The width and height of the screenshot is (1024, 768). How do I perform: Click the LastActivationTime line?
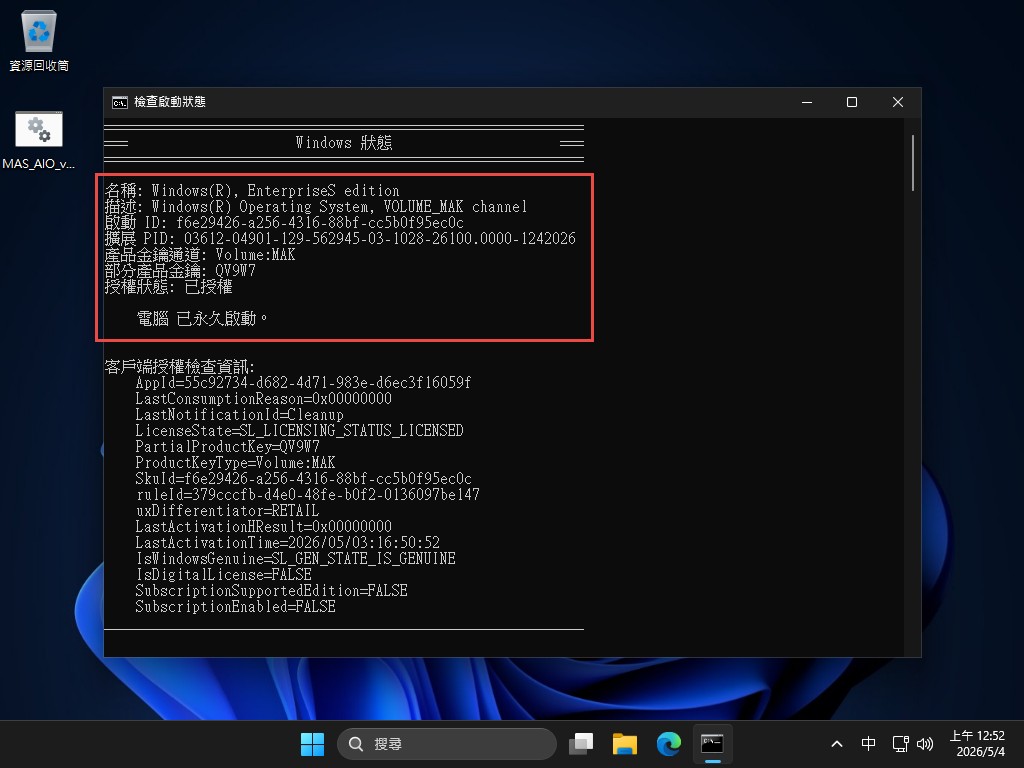pyautogui.click(x=287, y=543)
